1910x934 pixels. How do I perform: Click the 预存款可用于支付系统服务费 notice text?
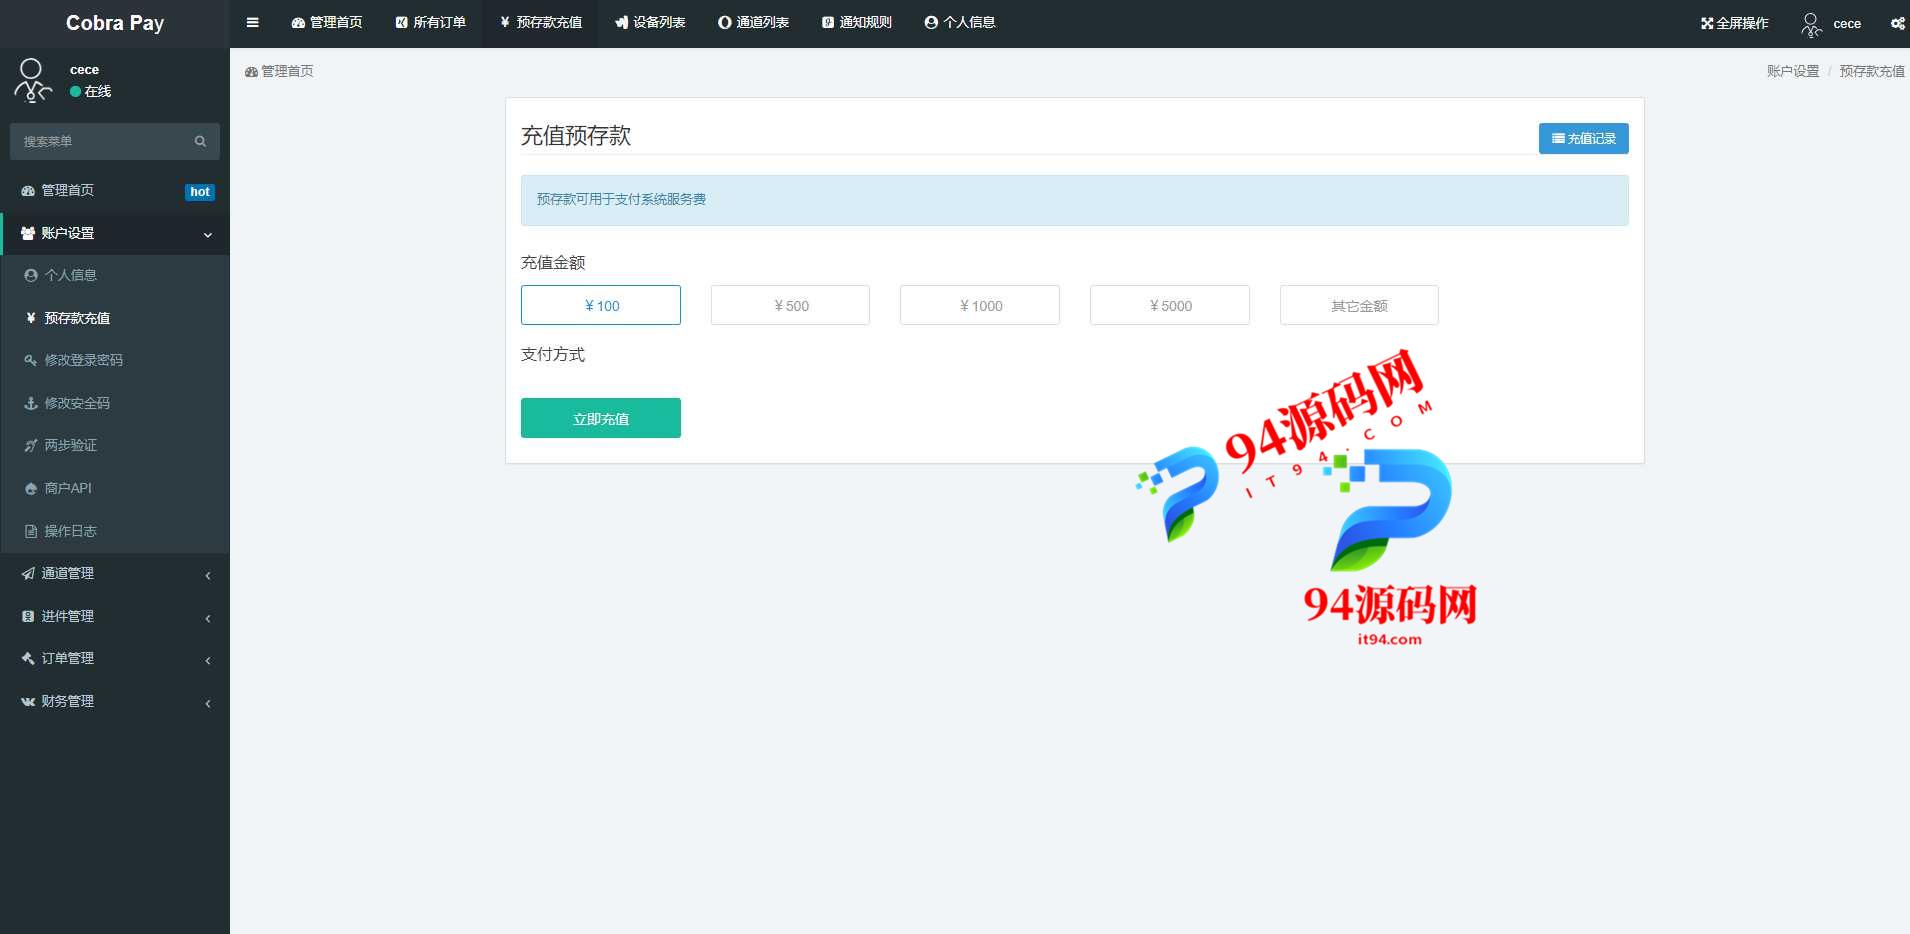tap(621, 199)
